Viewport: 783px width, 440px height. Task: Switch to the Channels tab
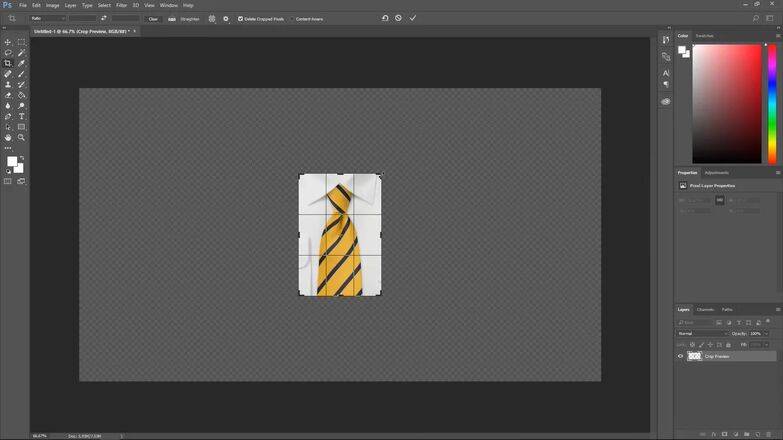pyautogui.click(x=706, y=309)
